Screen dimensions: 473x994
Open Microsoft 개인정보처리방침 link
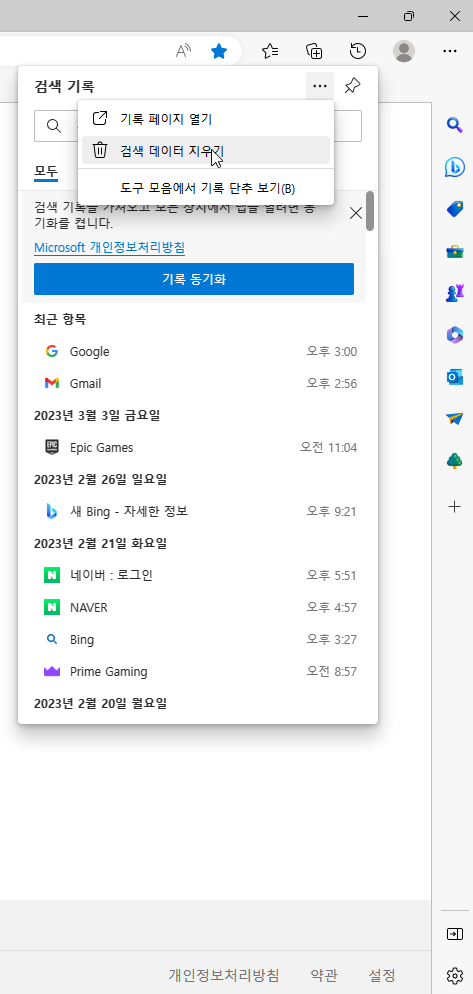[x=110, y=247]
